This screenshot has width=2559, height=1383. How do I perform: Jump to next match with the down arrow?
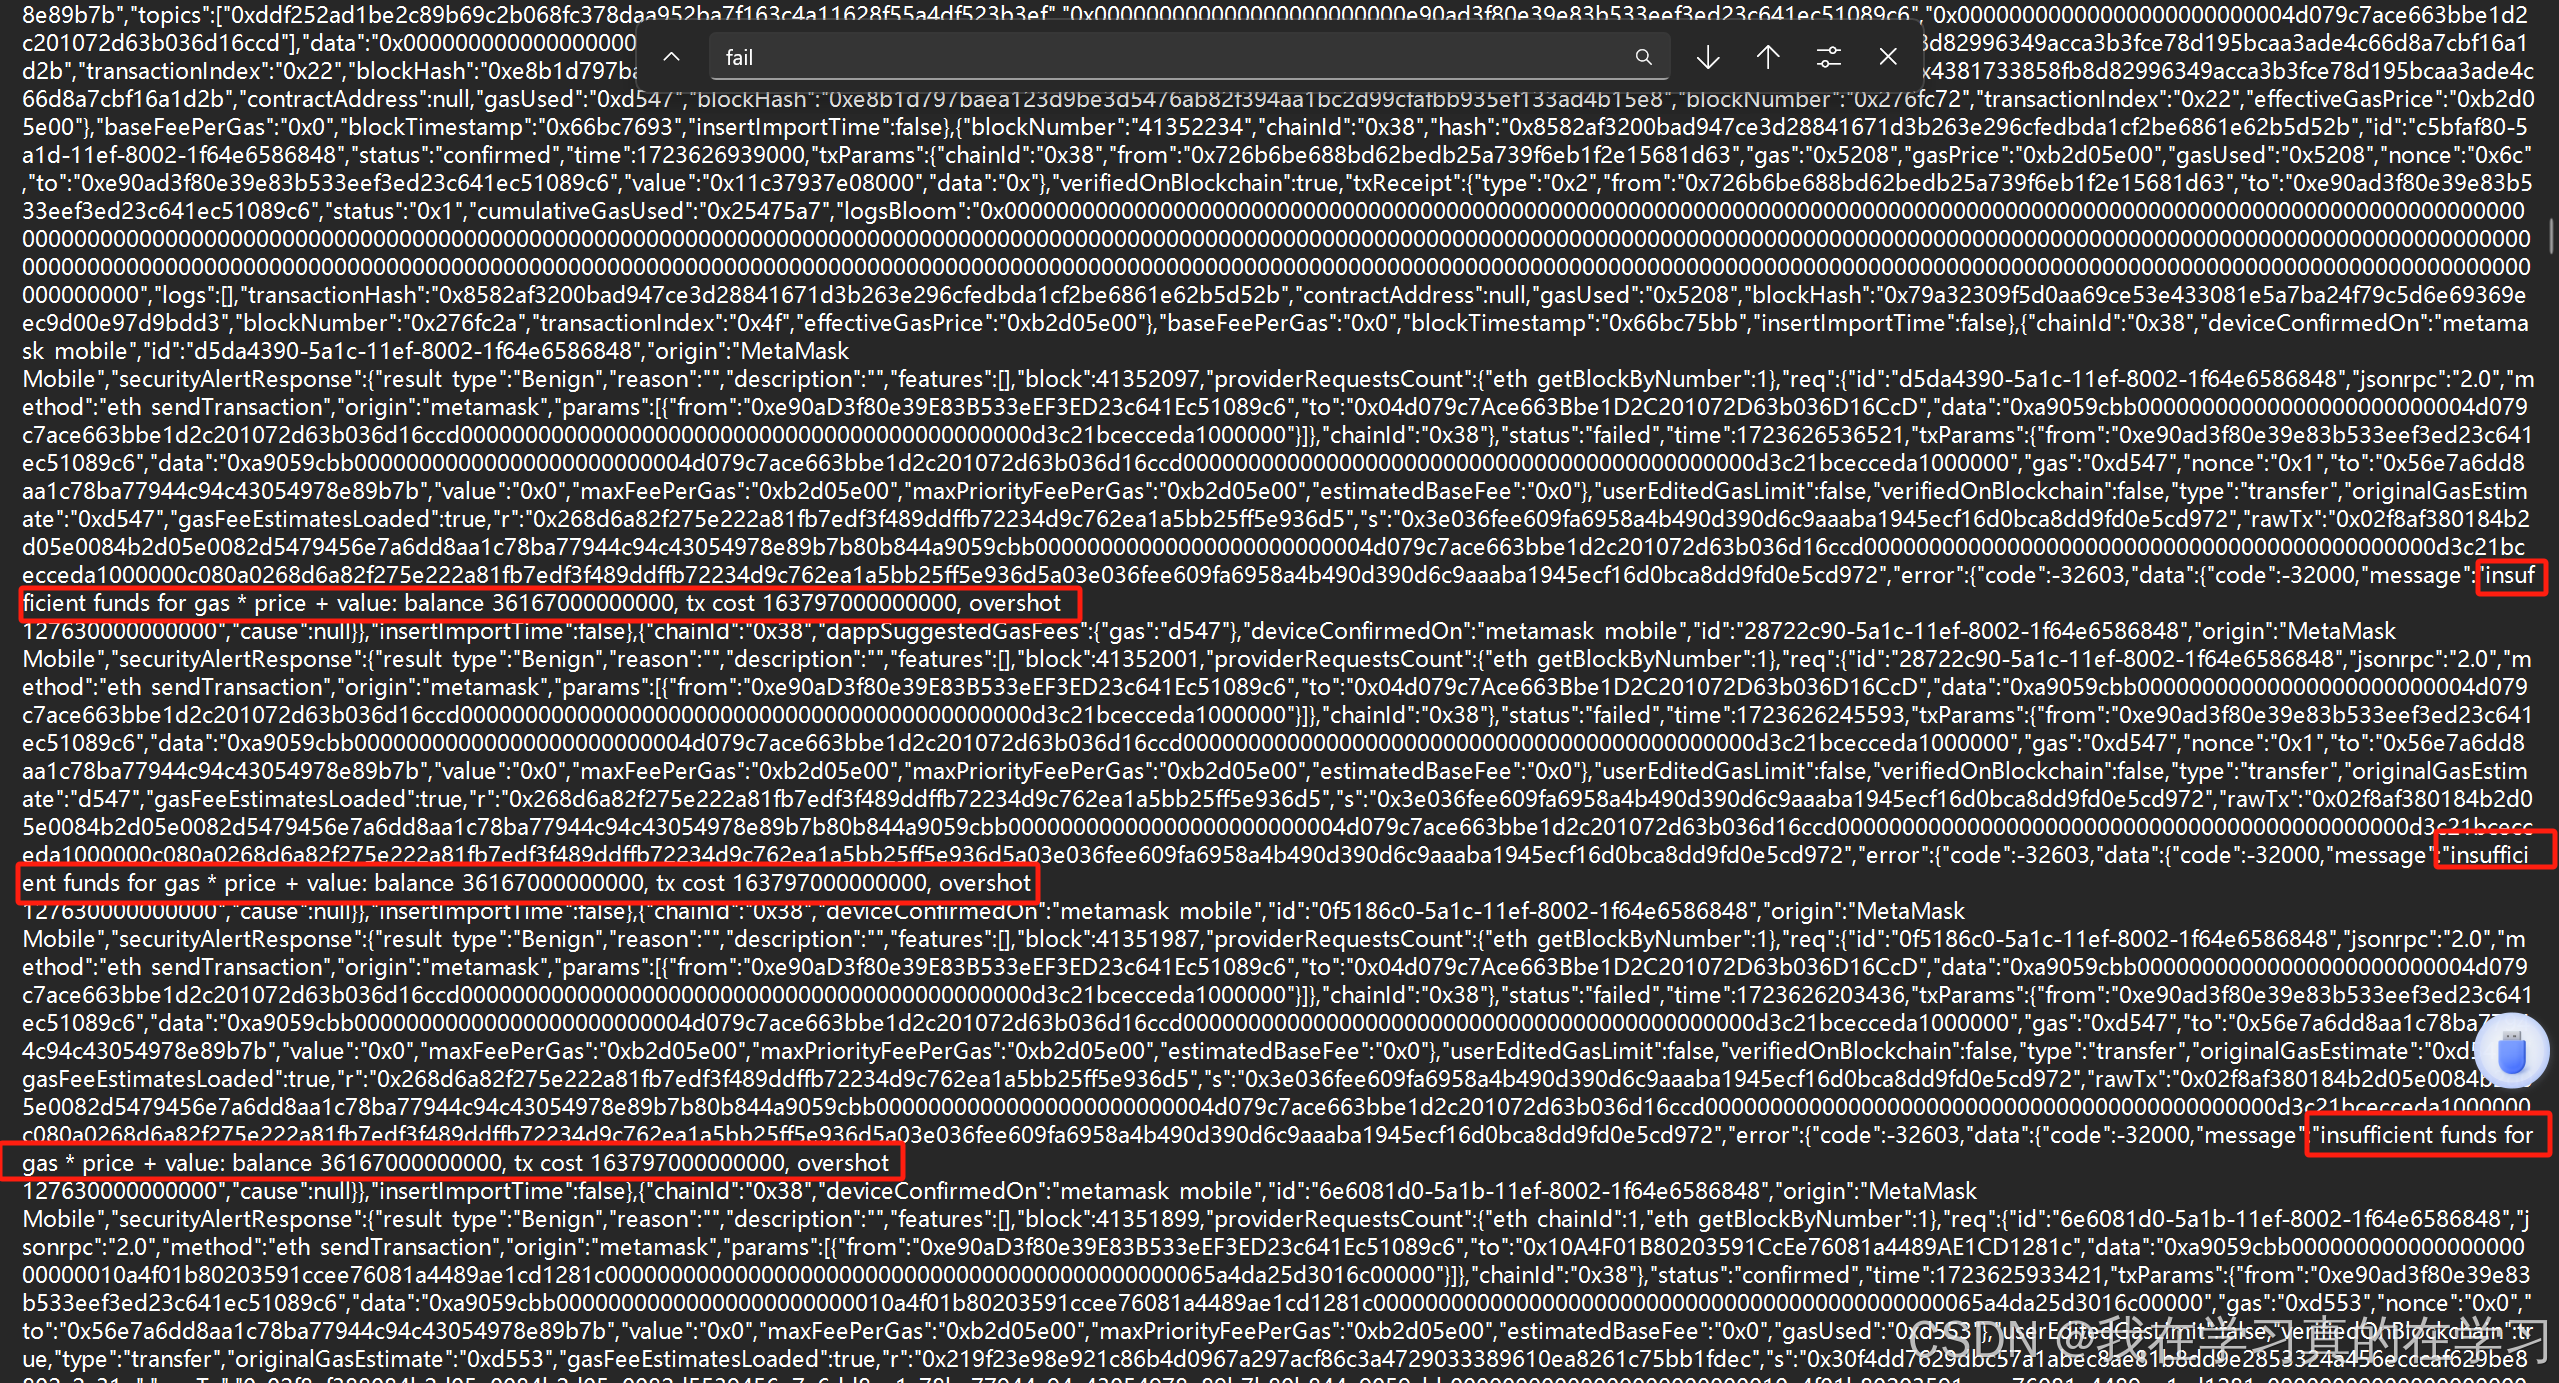(x=1708, y=57)
